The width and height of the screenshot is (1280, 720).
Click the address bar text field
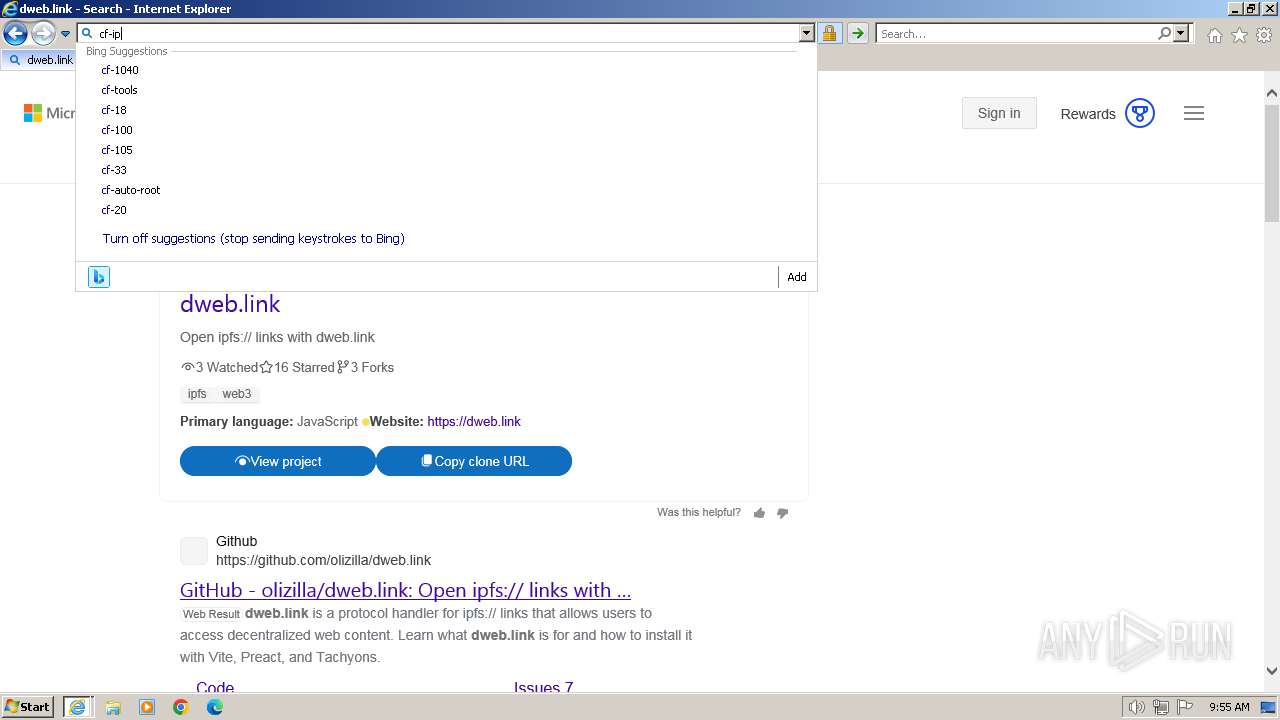pyautogui.click(x=448, y=33)
